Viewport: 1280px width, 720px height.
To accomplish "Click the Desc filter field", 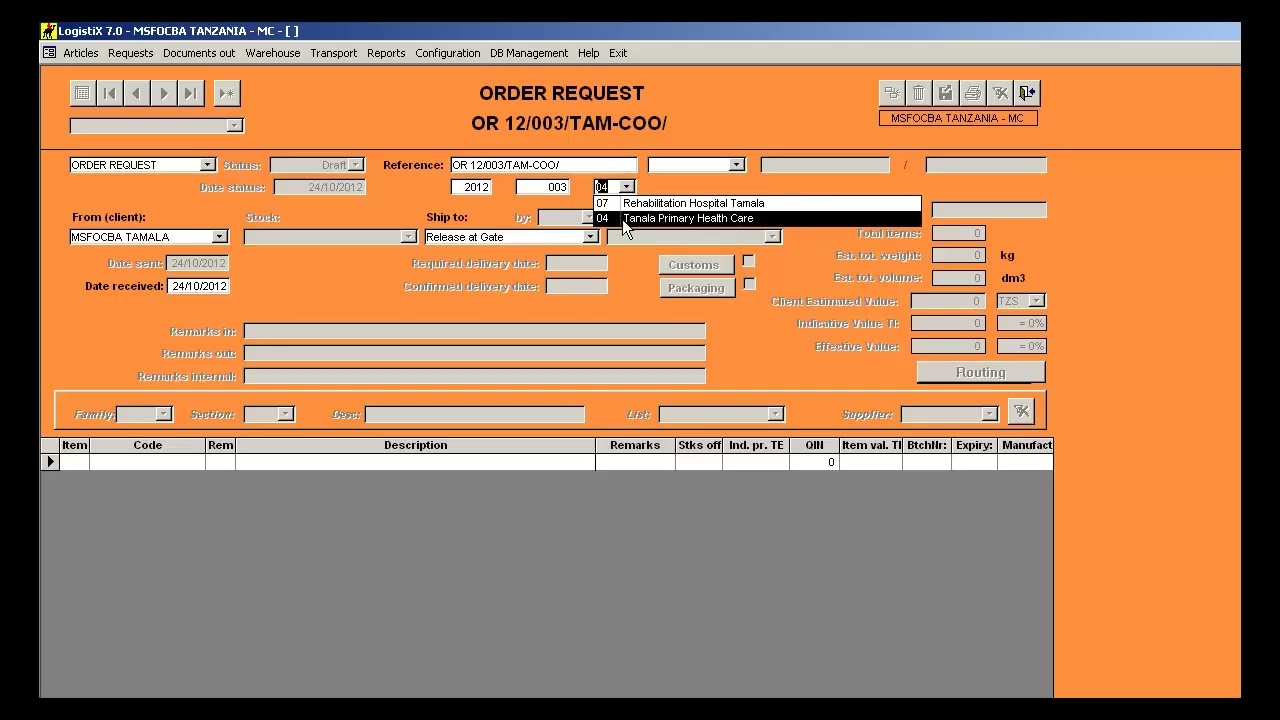I will [x=475, y=414].
